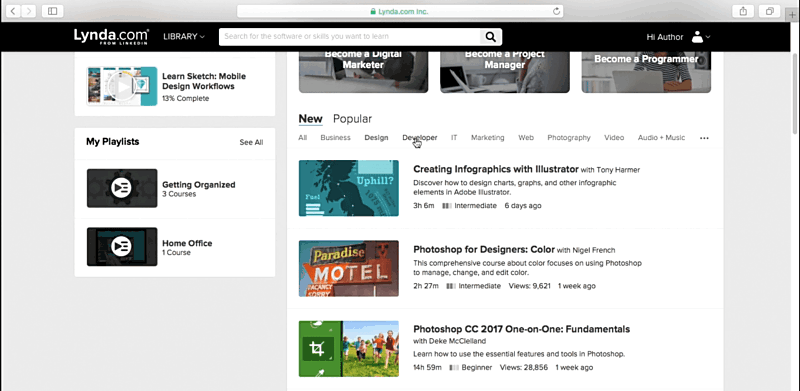The height and width of the screenshot is (391, 800).
Task: Click author name Tony Harmer
Action: coord(617,170)
